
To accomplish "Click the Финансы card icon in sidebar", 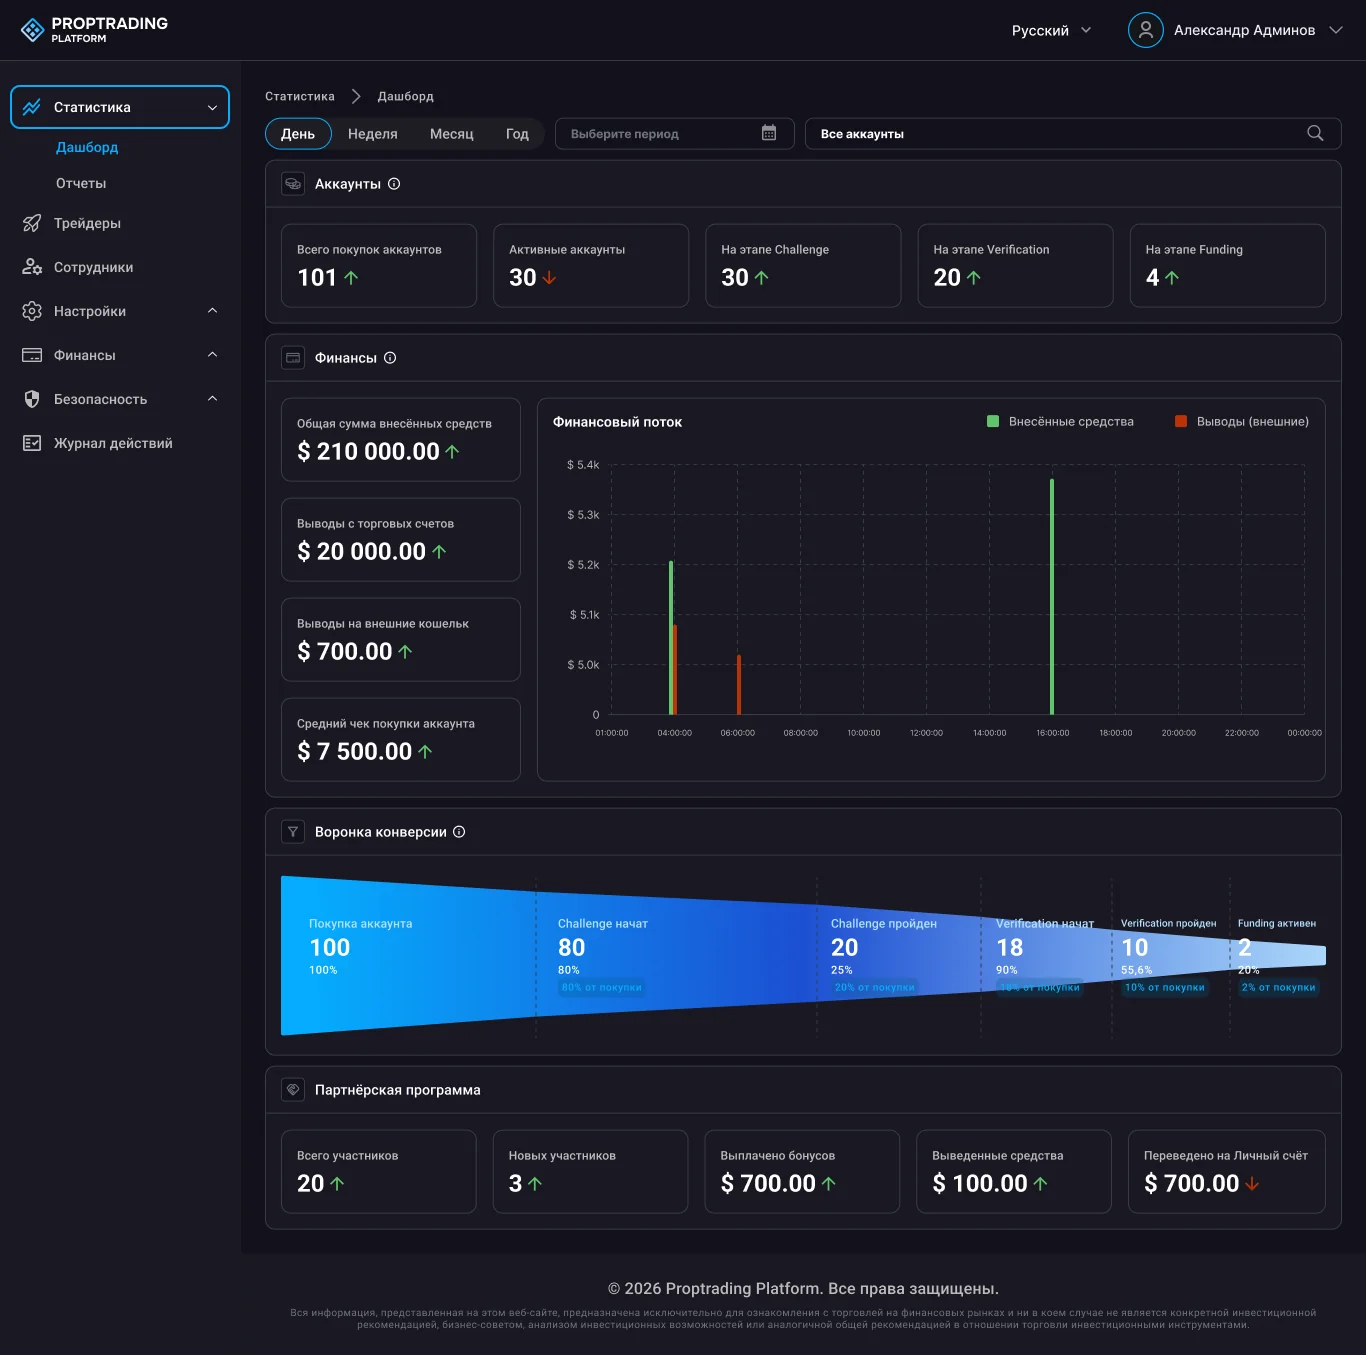I will tap(32, 355).
